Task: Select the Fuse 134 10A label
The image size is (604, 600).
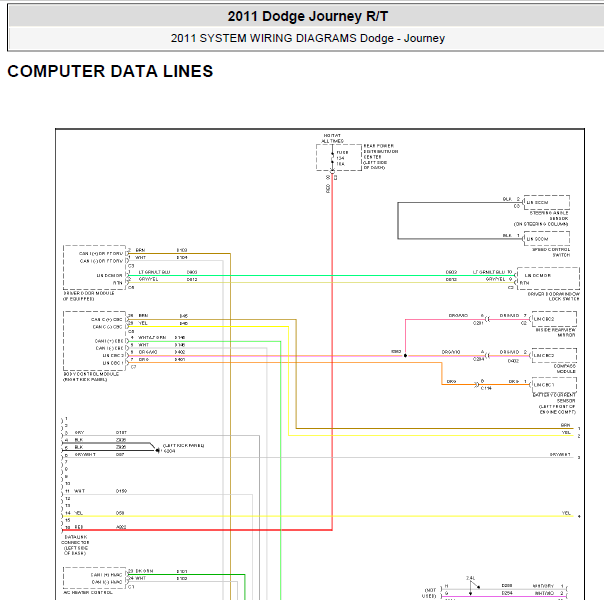Action: click(342, 158)
